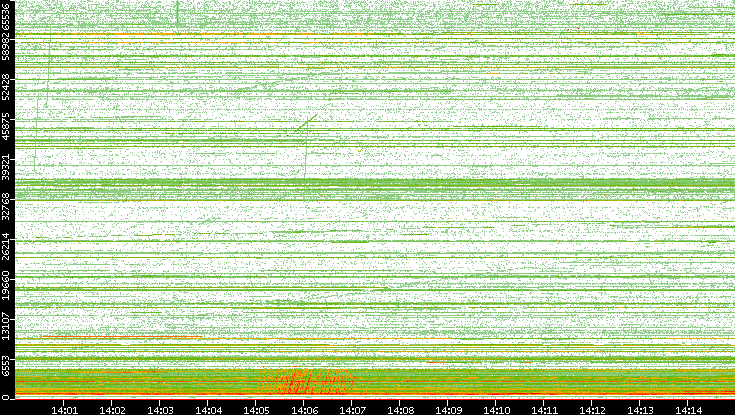This screenshot has width=735, height=415.
Task: Click the 13107 port axis label
Action: [x=5, y=325]
